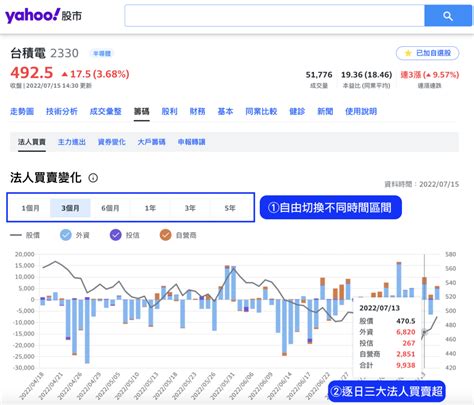Click the info icon beside 法人買賣變化
The image size is (474, 405).
coord(93,178)
